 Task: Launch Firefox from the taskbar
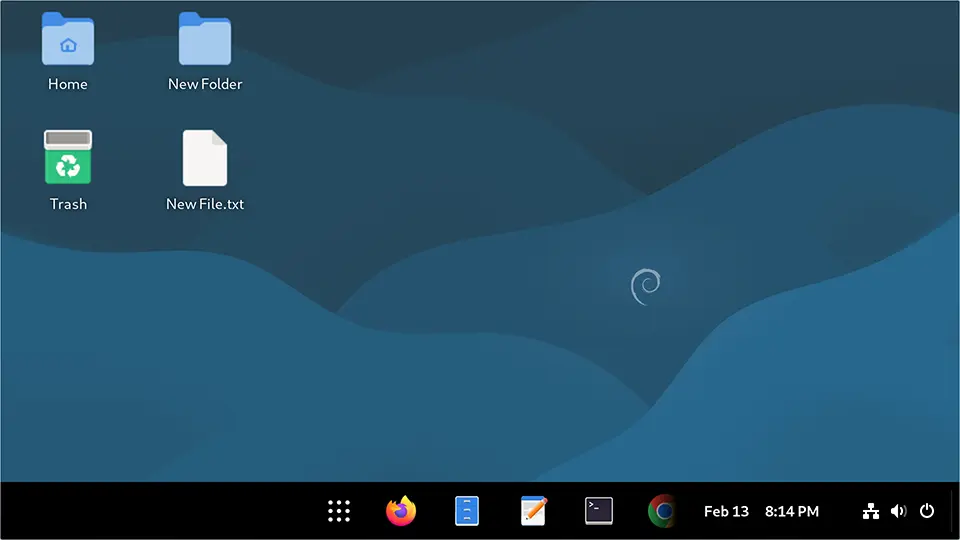[401, 511]
